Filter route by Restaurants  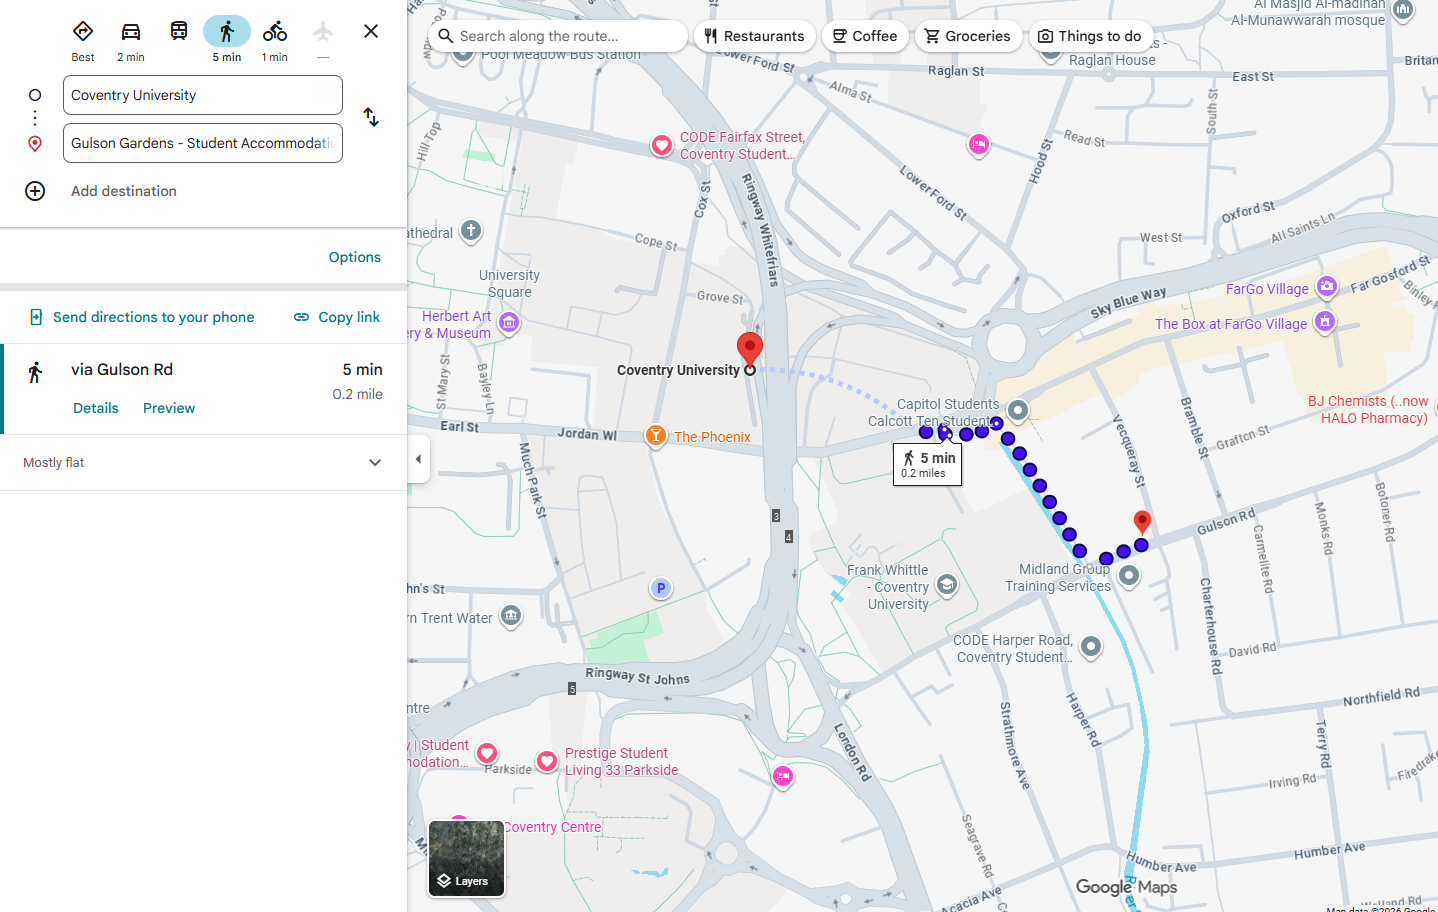point(755,36)
